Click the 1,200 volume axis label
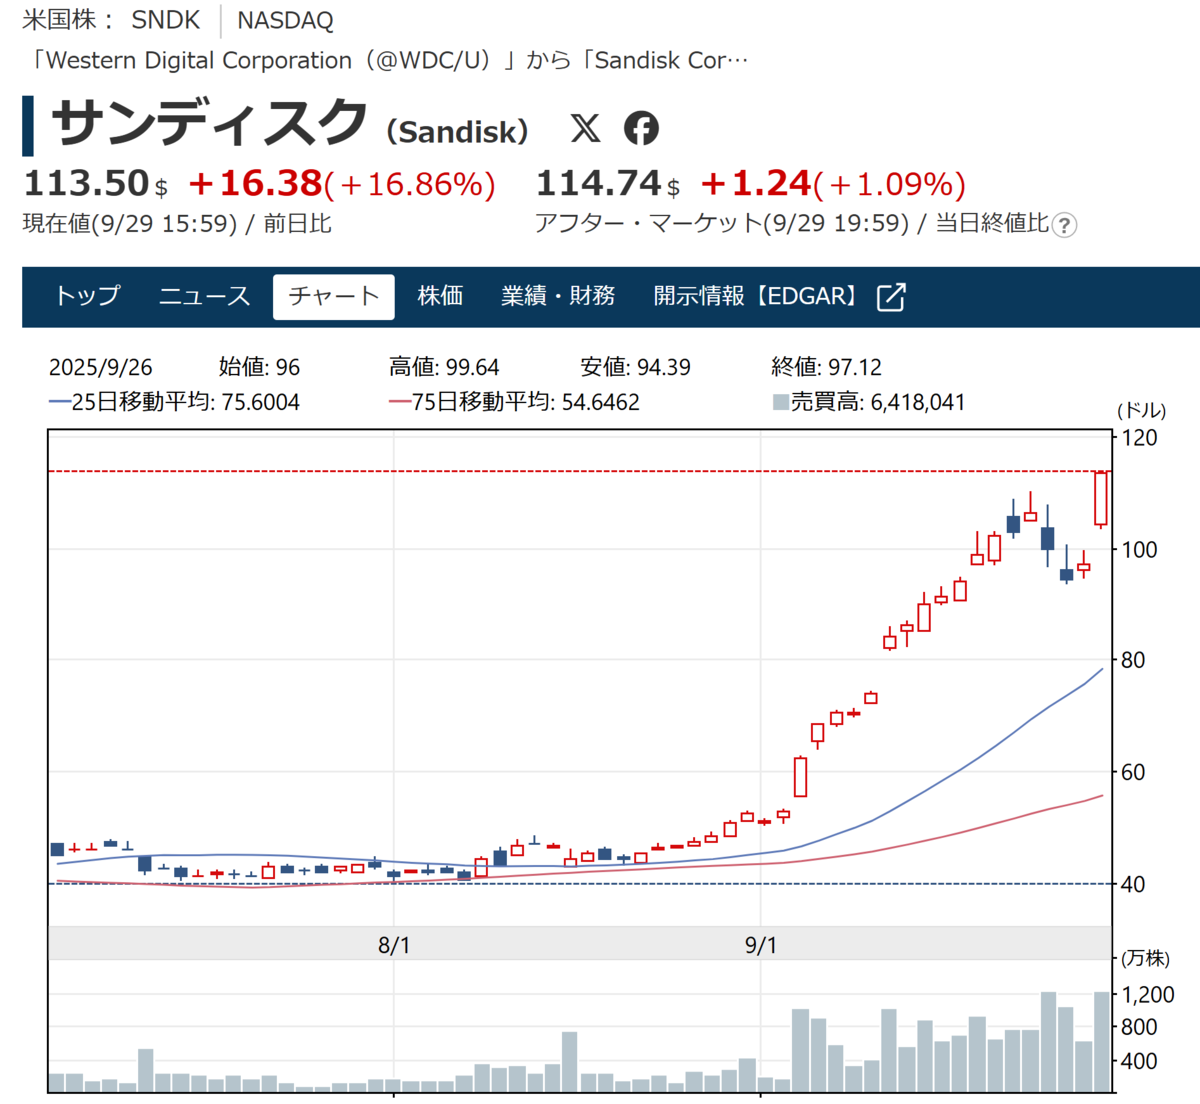Image resolution: width=1200 pixels, height=1104 pixels. pos(1148,994)
